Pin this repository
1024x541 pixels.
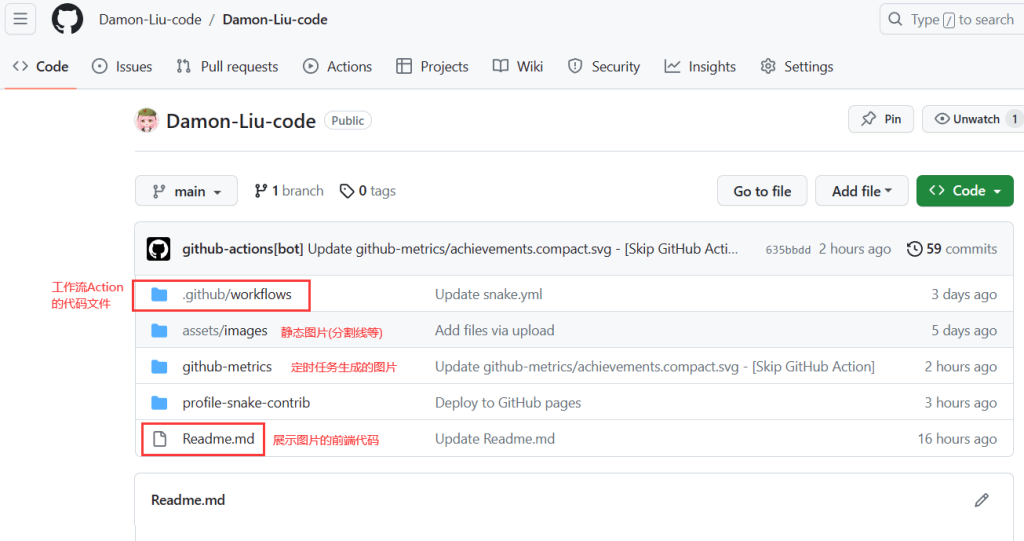click(881, 119)
